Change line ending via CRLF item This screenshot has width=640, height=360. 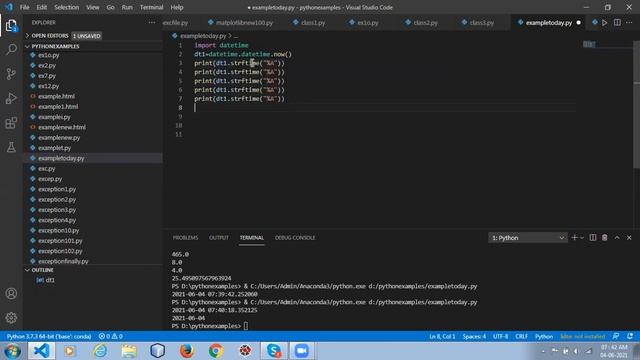pos(521,336)
